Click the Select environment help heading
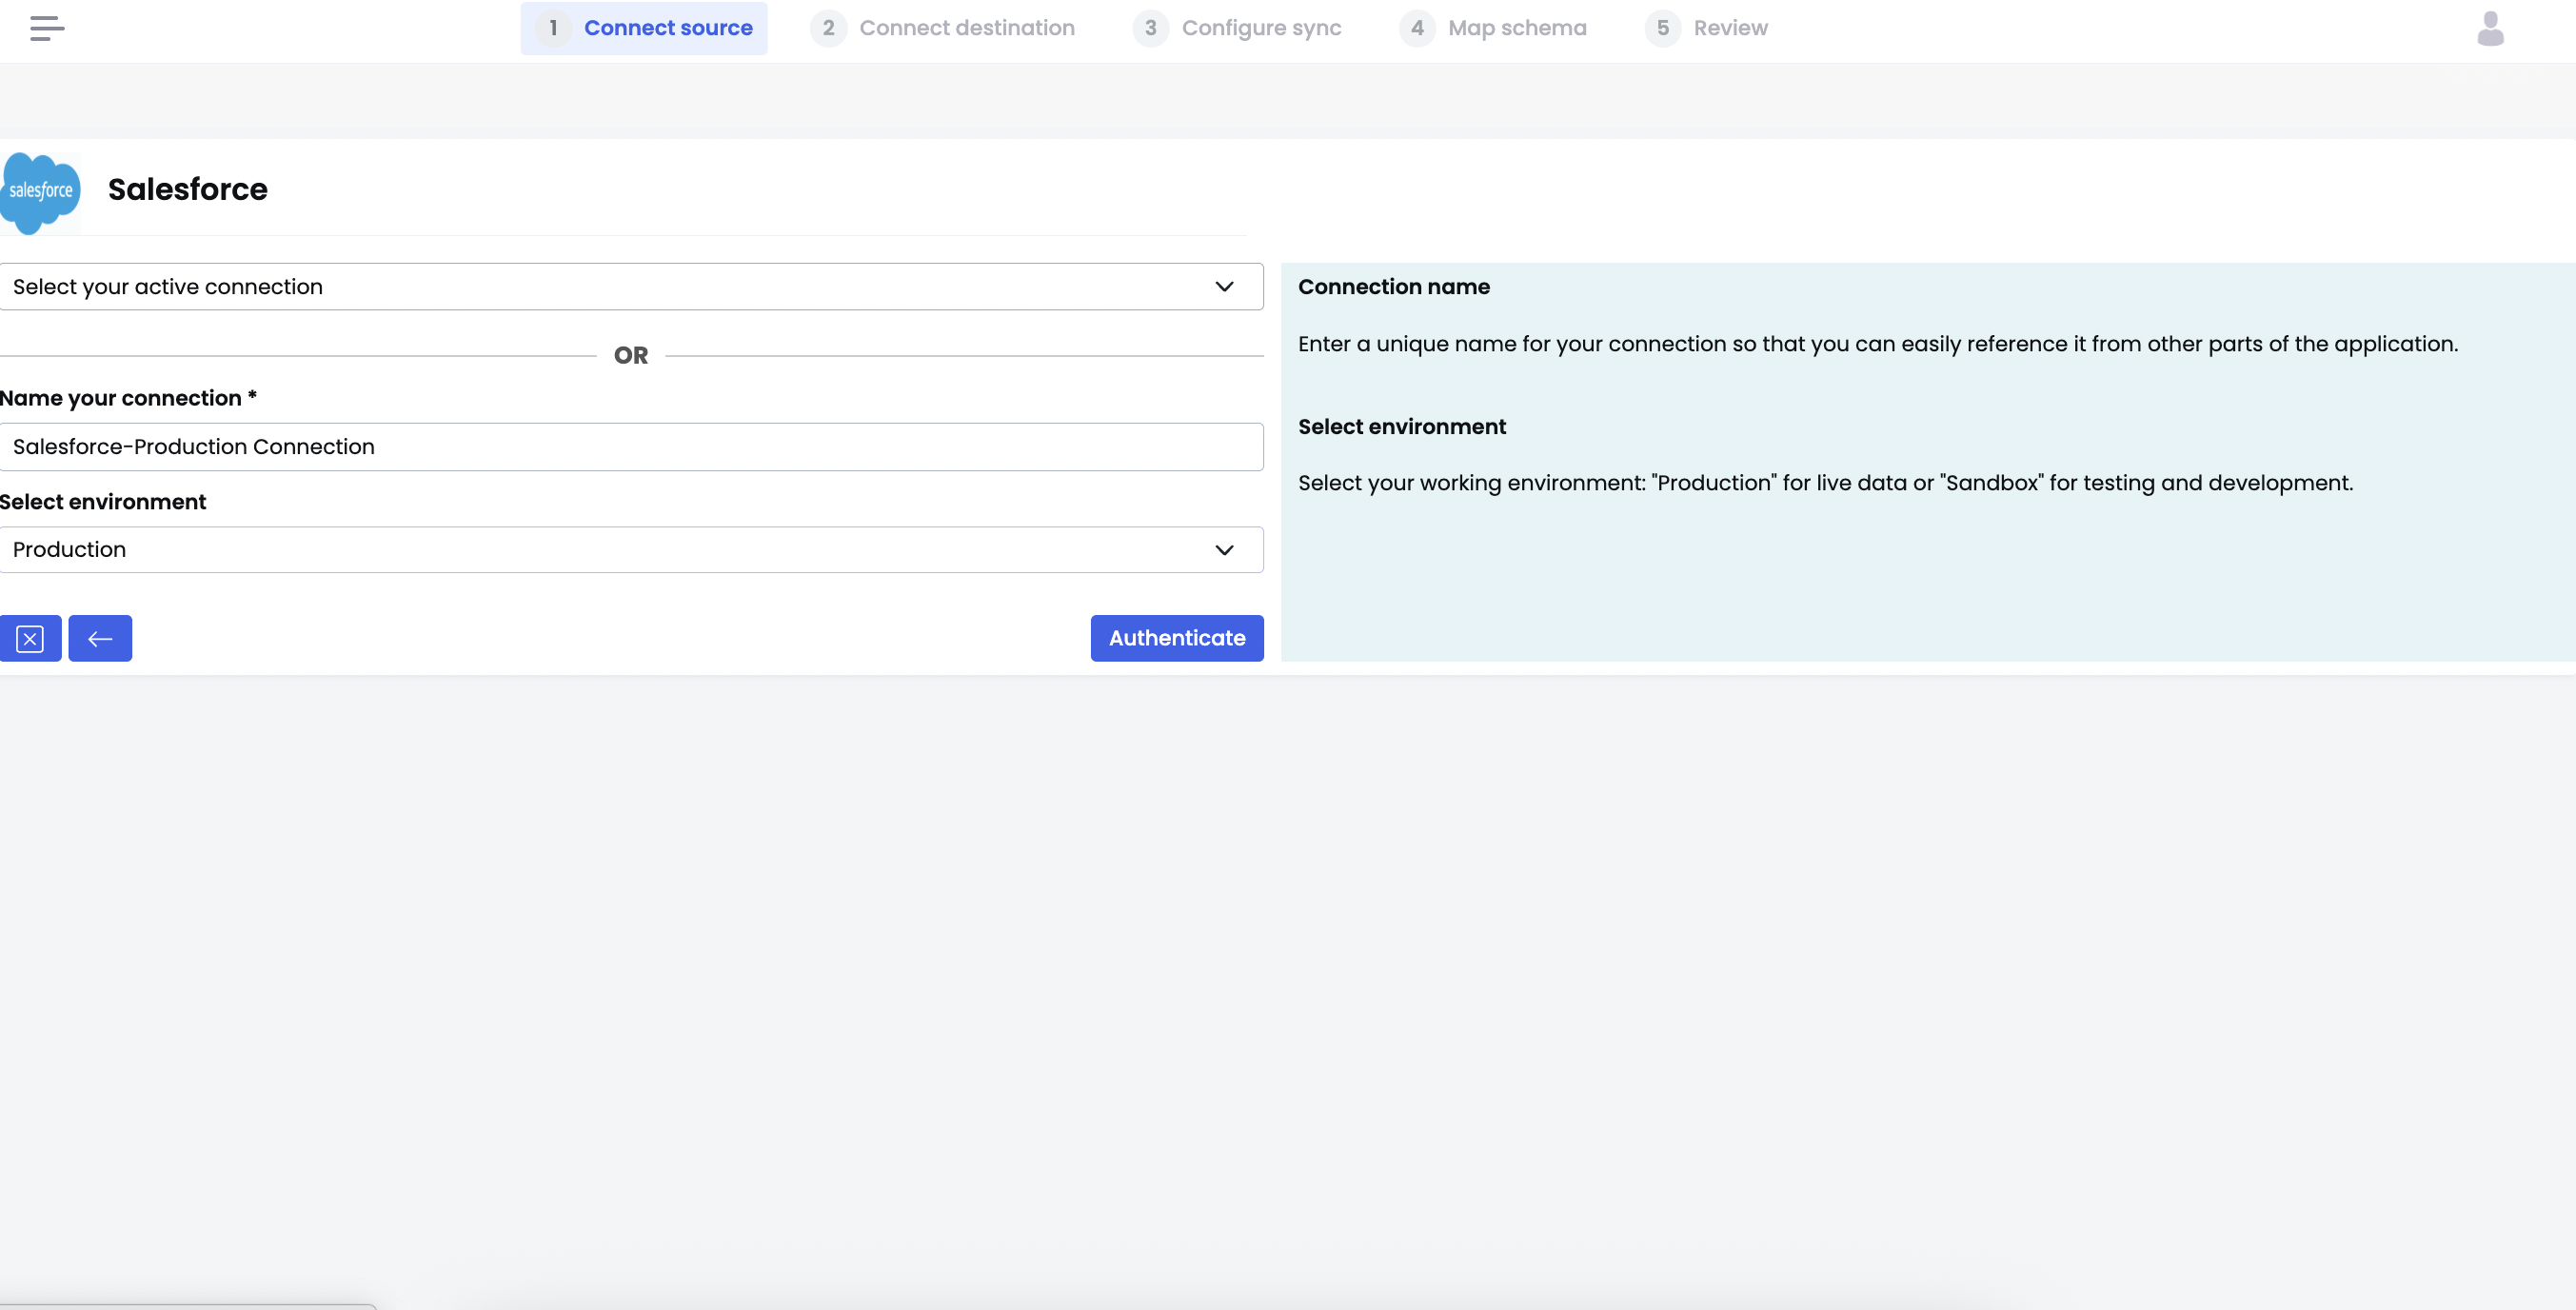 (1402, 427)
